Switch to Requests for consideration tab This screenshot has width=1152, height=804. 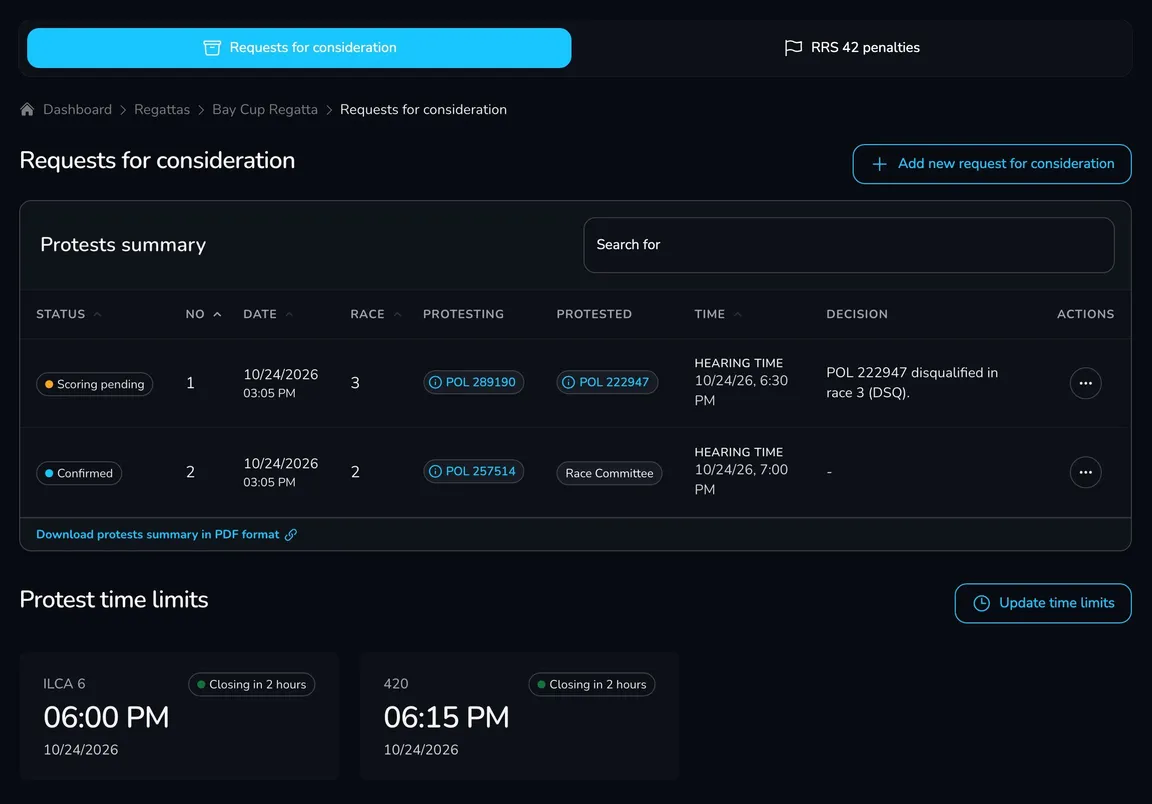point(299,48)
